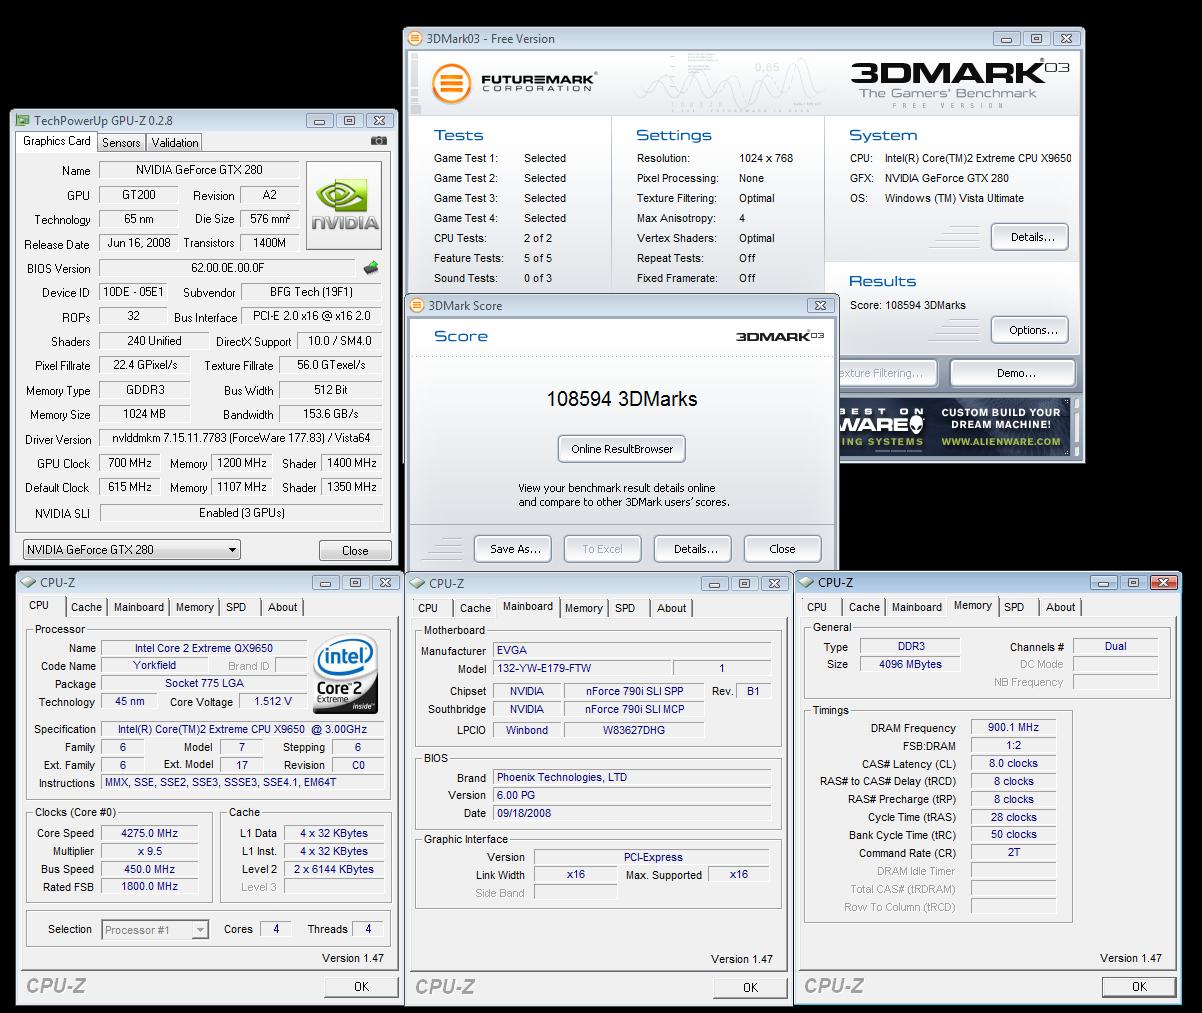Viewport: 1202px width, 1013px height.
Task: Open CPU tab in middle CPU-Z window
Action: pyautogui.click(x=428, y=608)
